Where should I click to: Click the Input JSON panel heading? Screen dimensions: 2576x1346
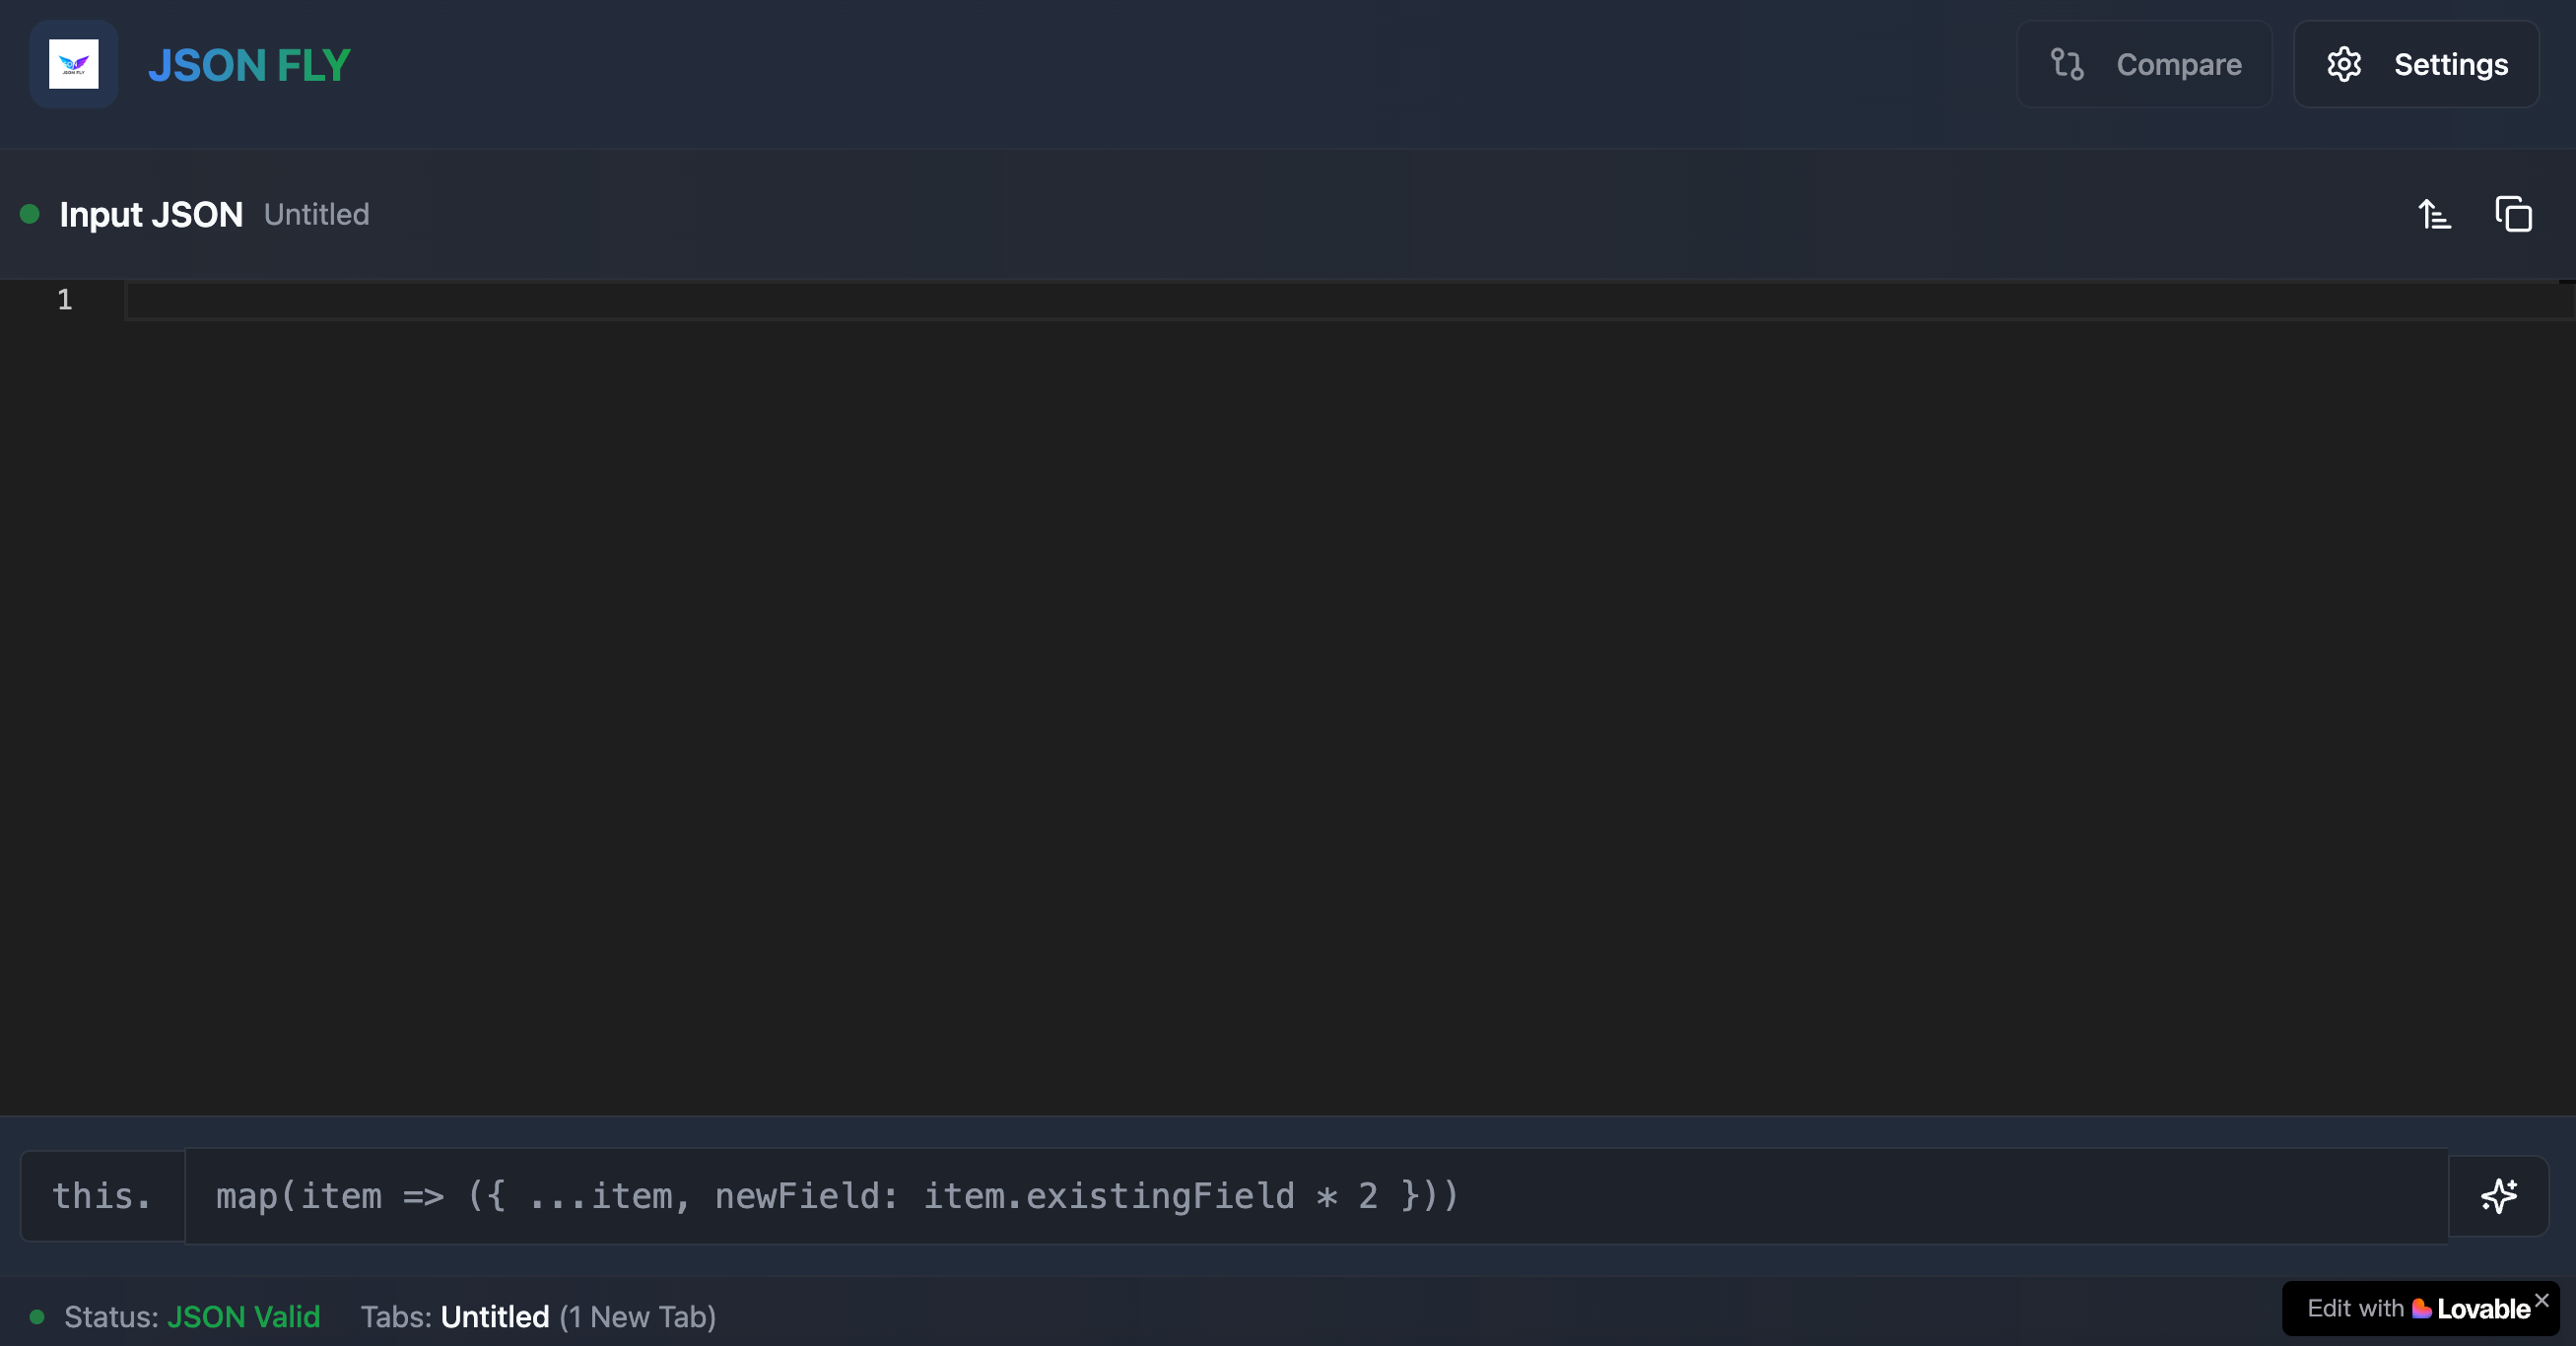tap(151, 214)
